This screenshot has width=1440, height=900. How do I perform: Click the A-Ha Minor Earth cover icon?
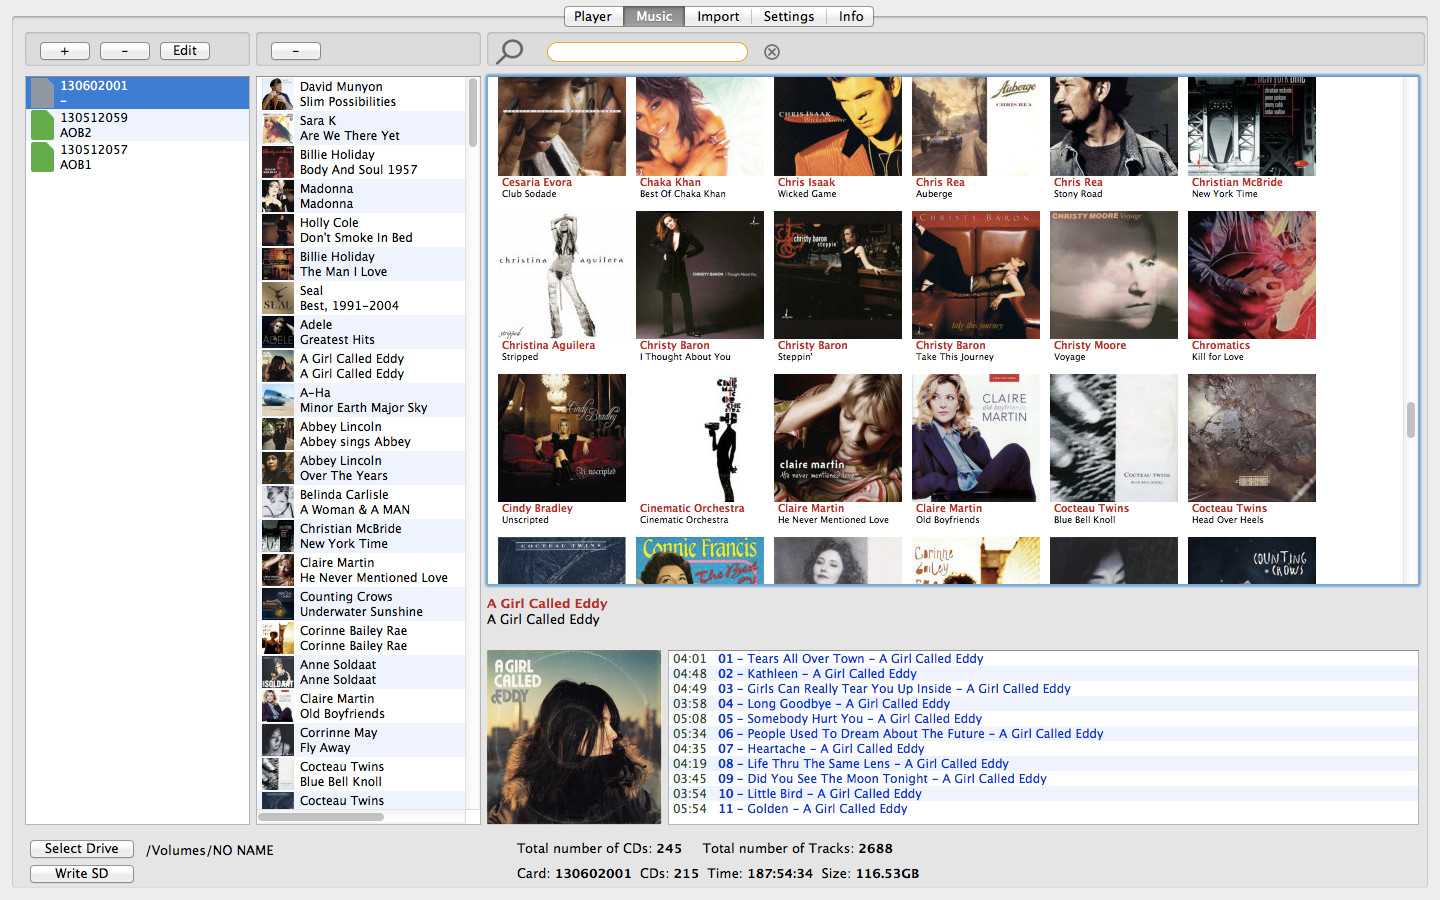click(277, 400)
